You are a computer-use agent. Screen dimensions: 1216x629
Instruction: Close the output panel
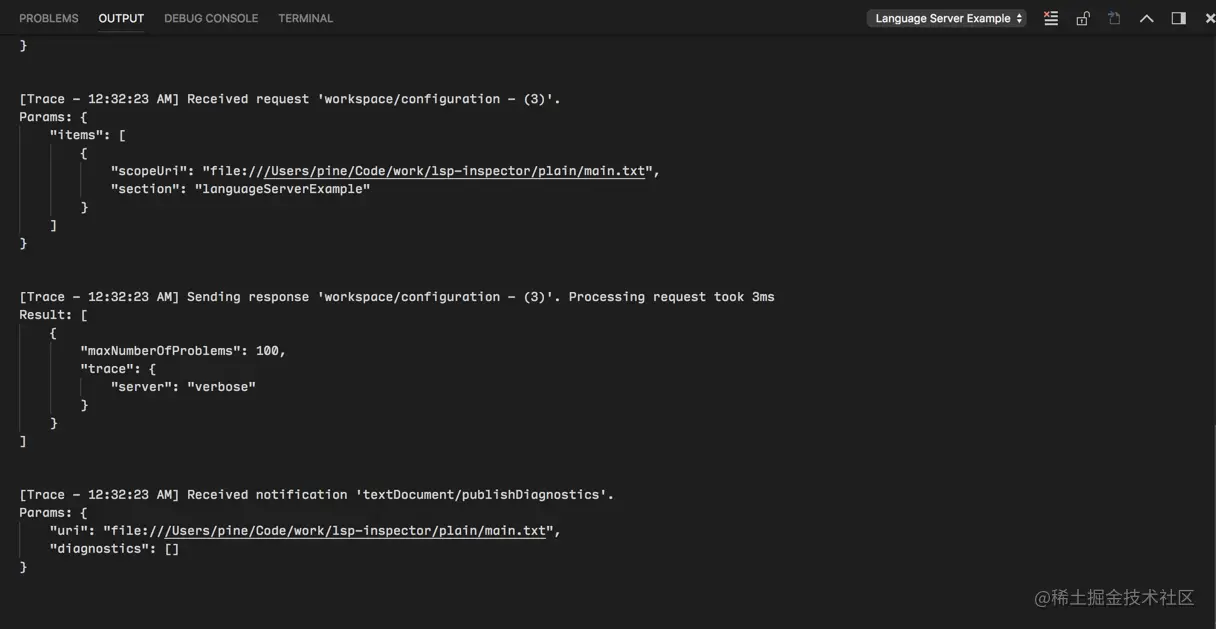(1209, 18)
